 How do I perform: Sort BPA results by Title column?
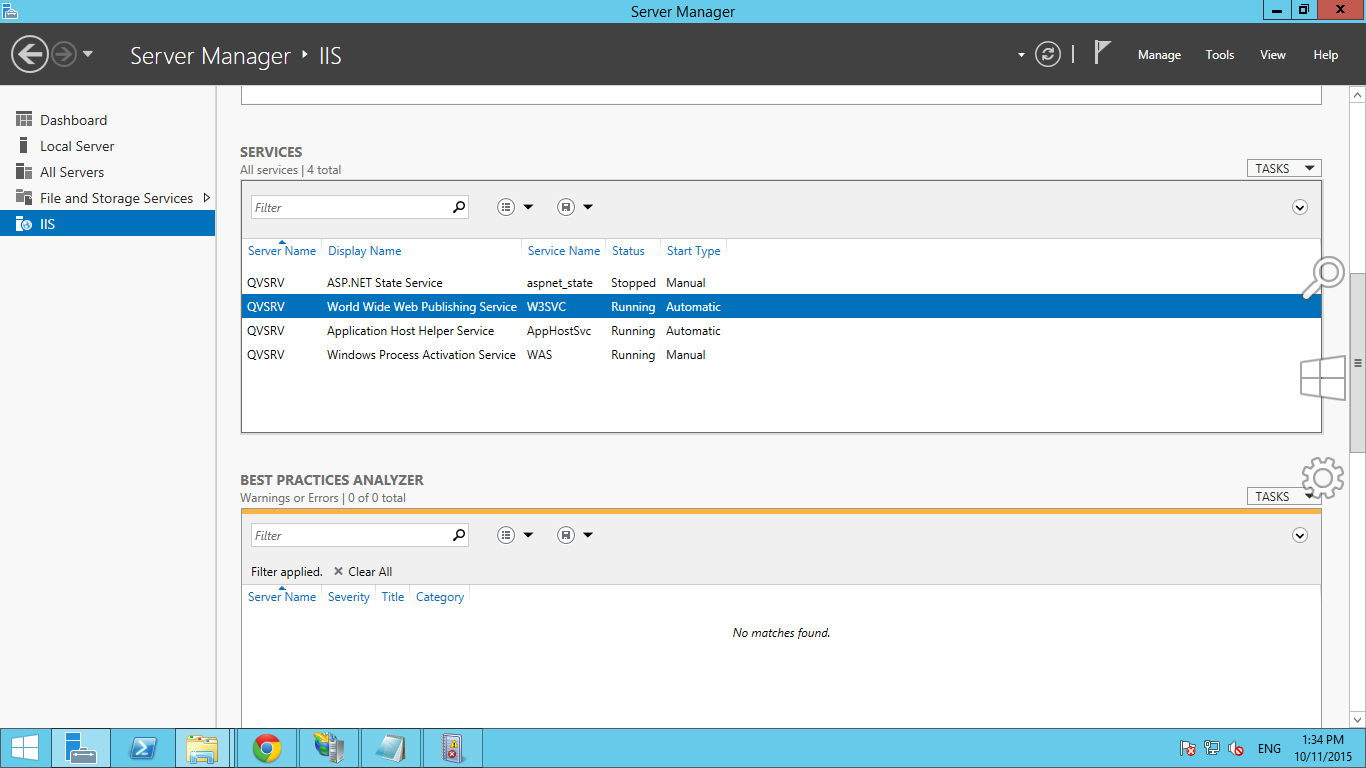(x=393, y=597)
